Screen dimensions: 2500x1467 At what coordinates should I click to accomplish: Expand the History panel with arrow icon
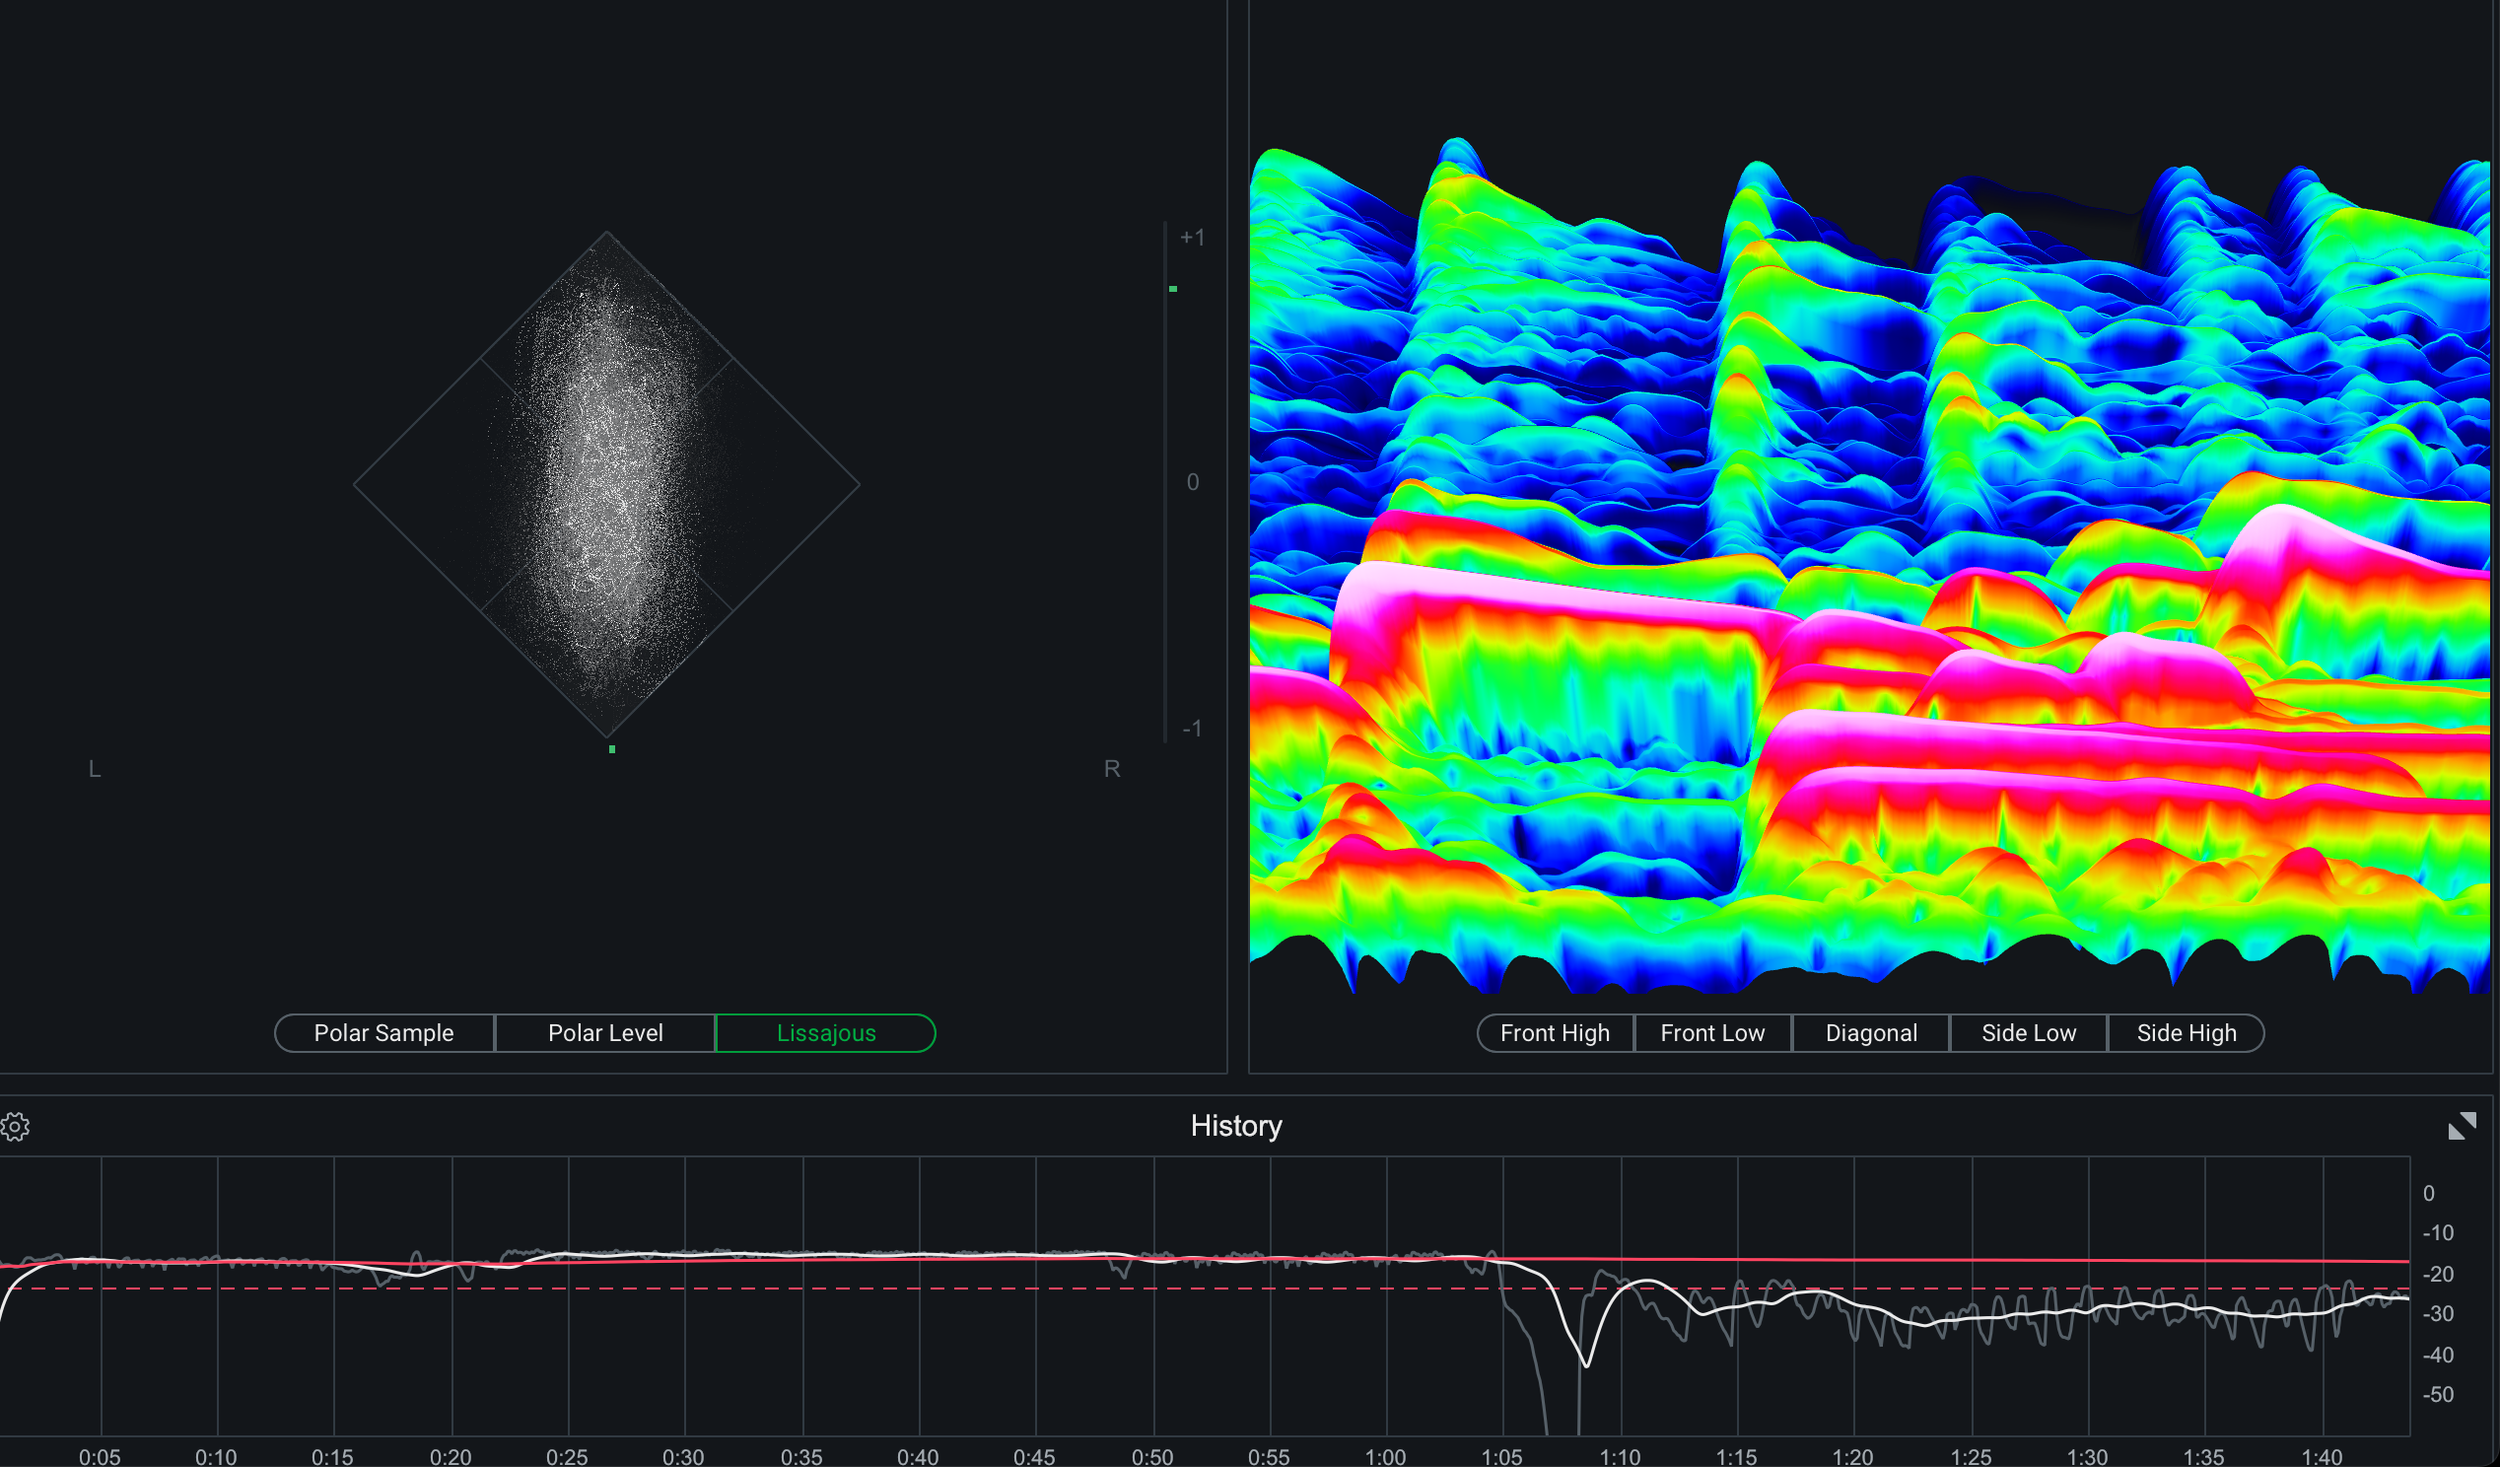[x=2462, y=1126]
